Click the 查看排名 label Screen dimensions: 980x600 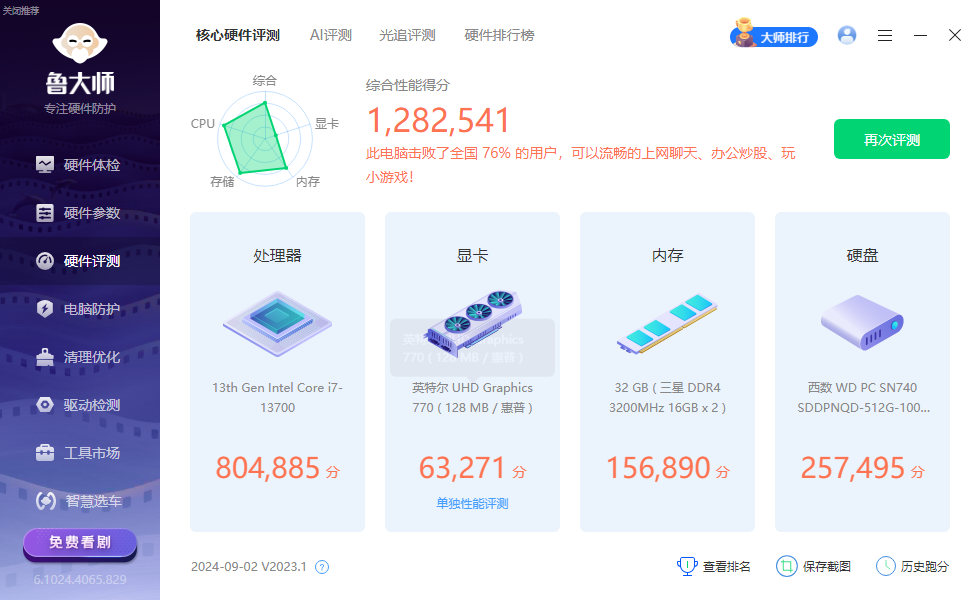(726, 567)
